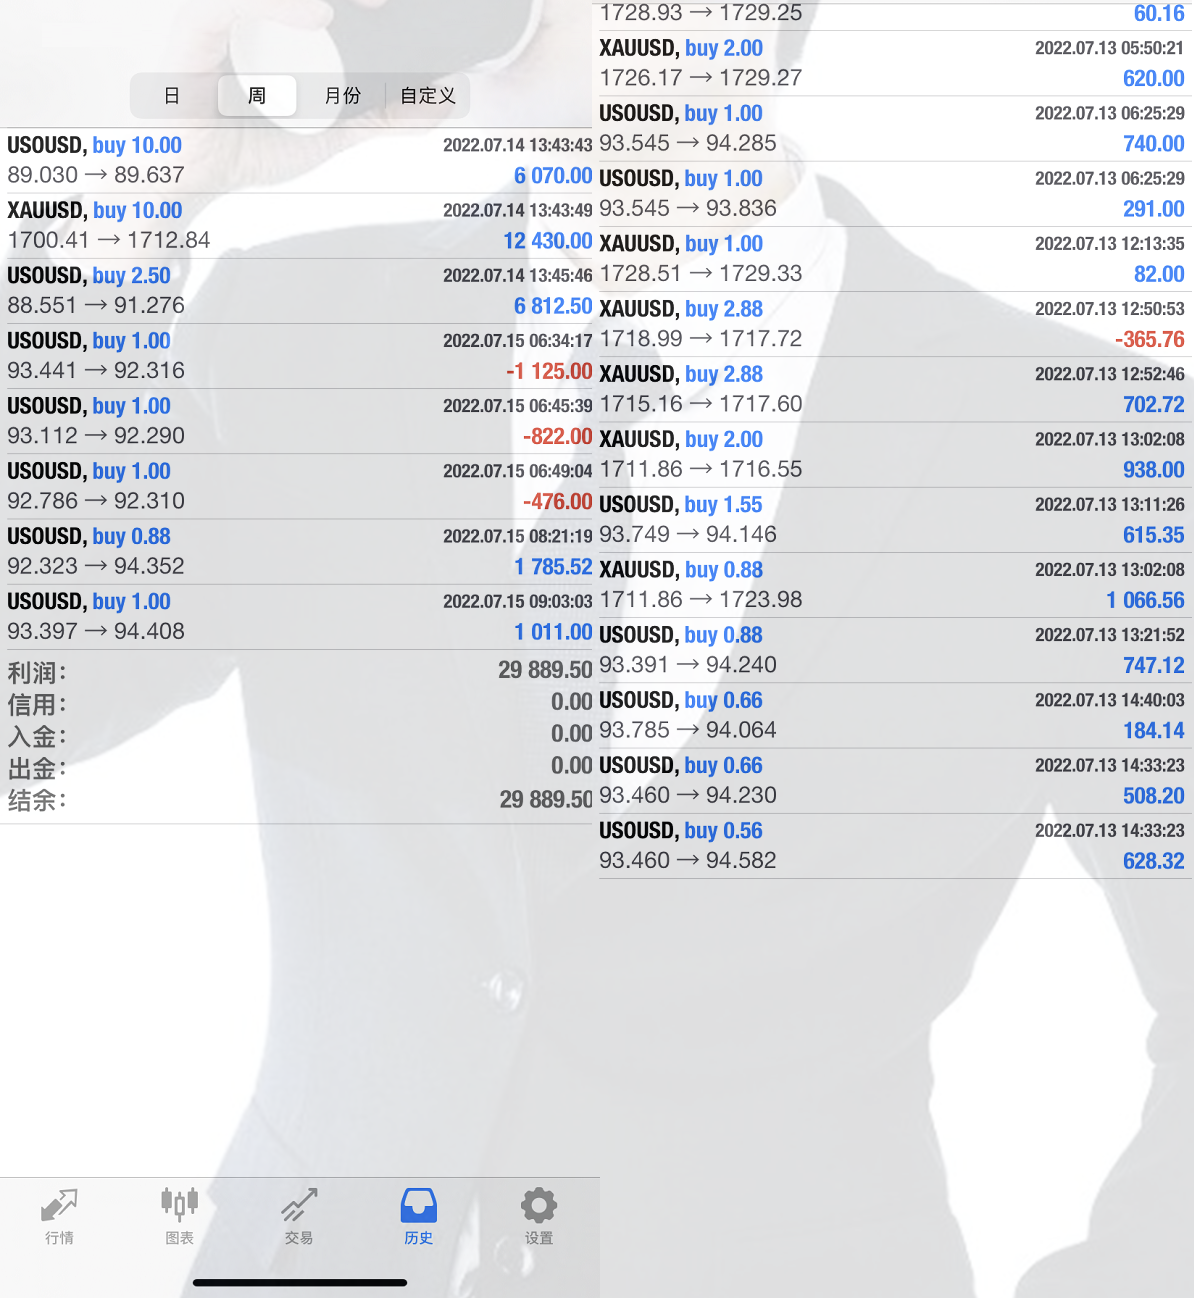
Task: Open the losing trade showing -1 125.00
Action: [300, 356]
